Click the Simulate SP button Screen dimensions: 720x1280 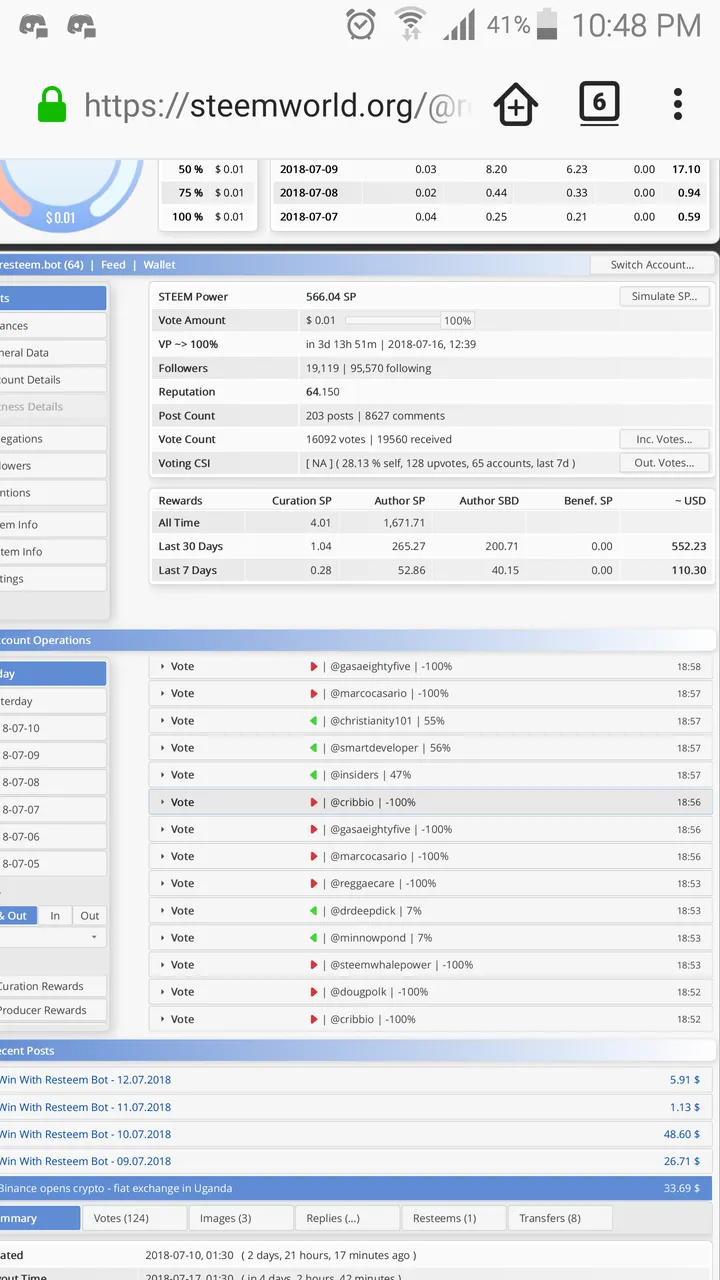tap(664, 296)
